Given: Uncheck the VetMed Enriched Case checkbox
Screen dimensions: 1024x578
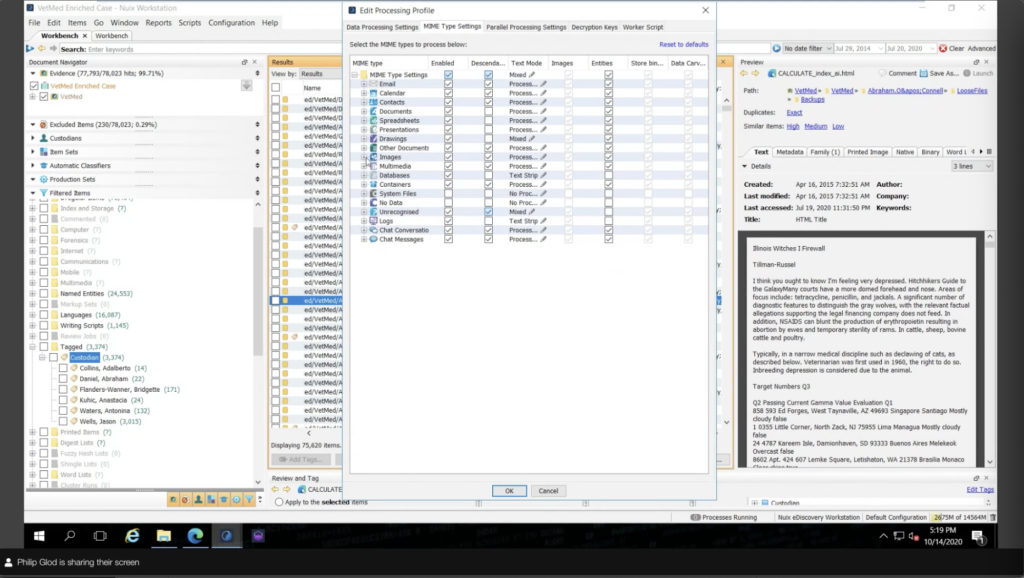Looking at the screenshot, I should (x=34, y=86).
